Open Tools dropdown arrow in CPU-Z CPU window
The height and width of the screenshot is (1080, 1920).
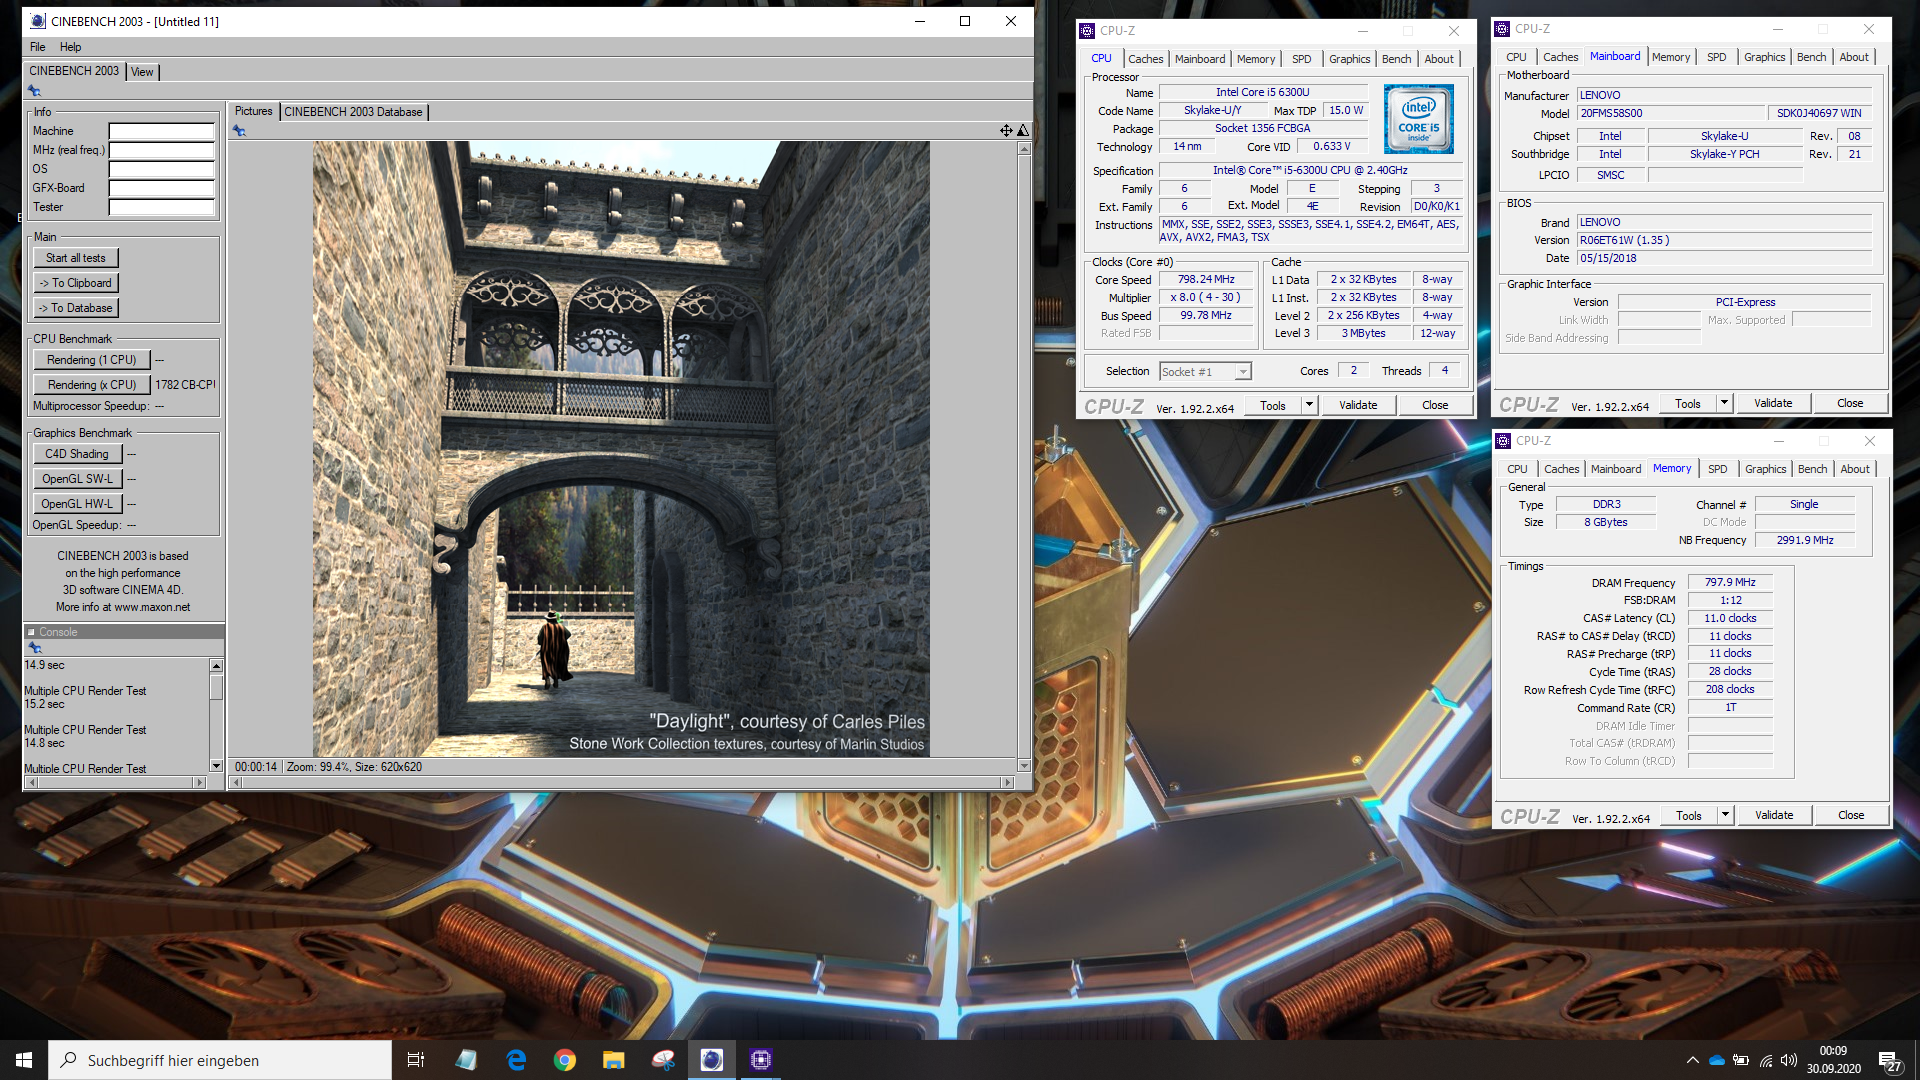pyautogui.click(x=1309, y=405)
